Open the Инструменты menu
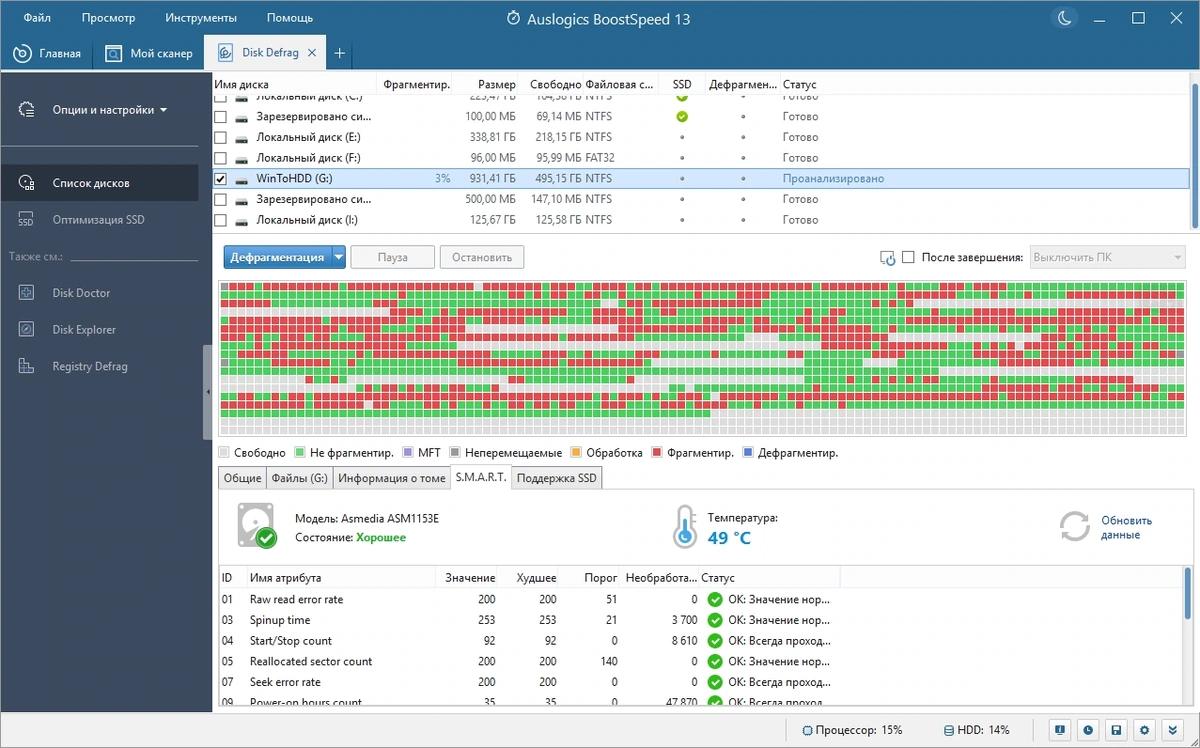The height and width of the screenshot is (748, 1200). (202, 18)
